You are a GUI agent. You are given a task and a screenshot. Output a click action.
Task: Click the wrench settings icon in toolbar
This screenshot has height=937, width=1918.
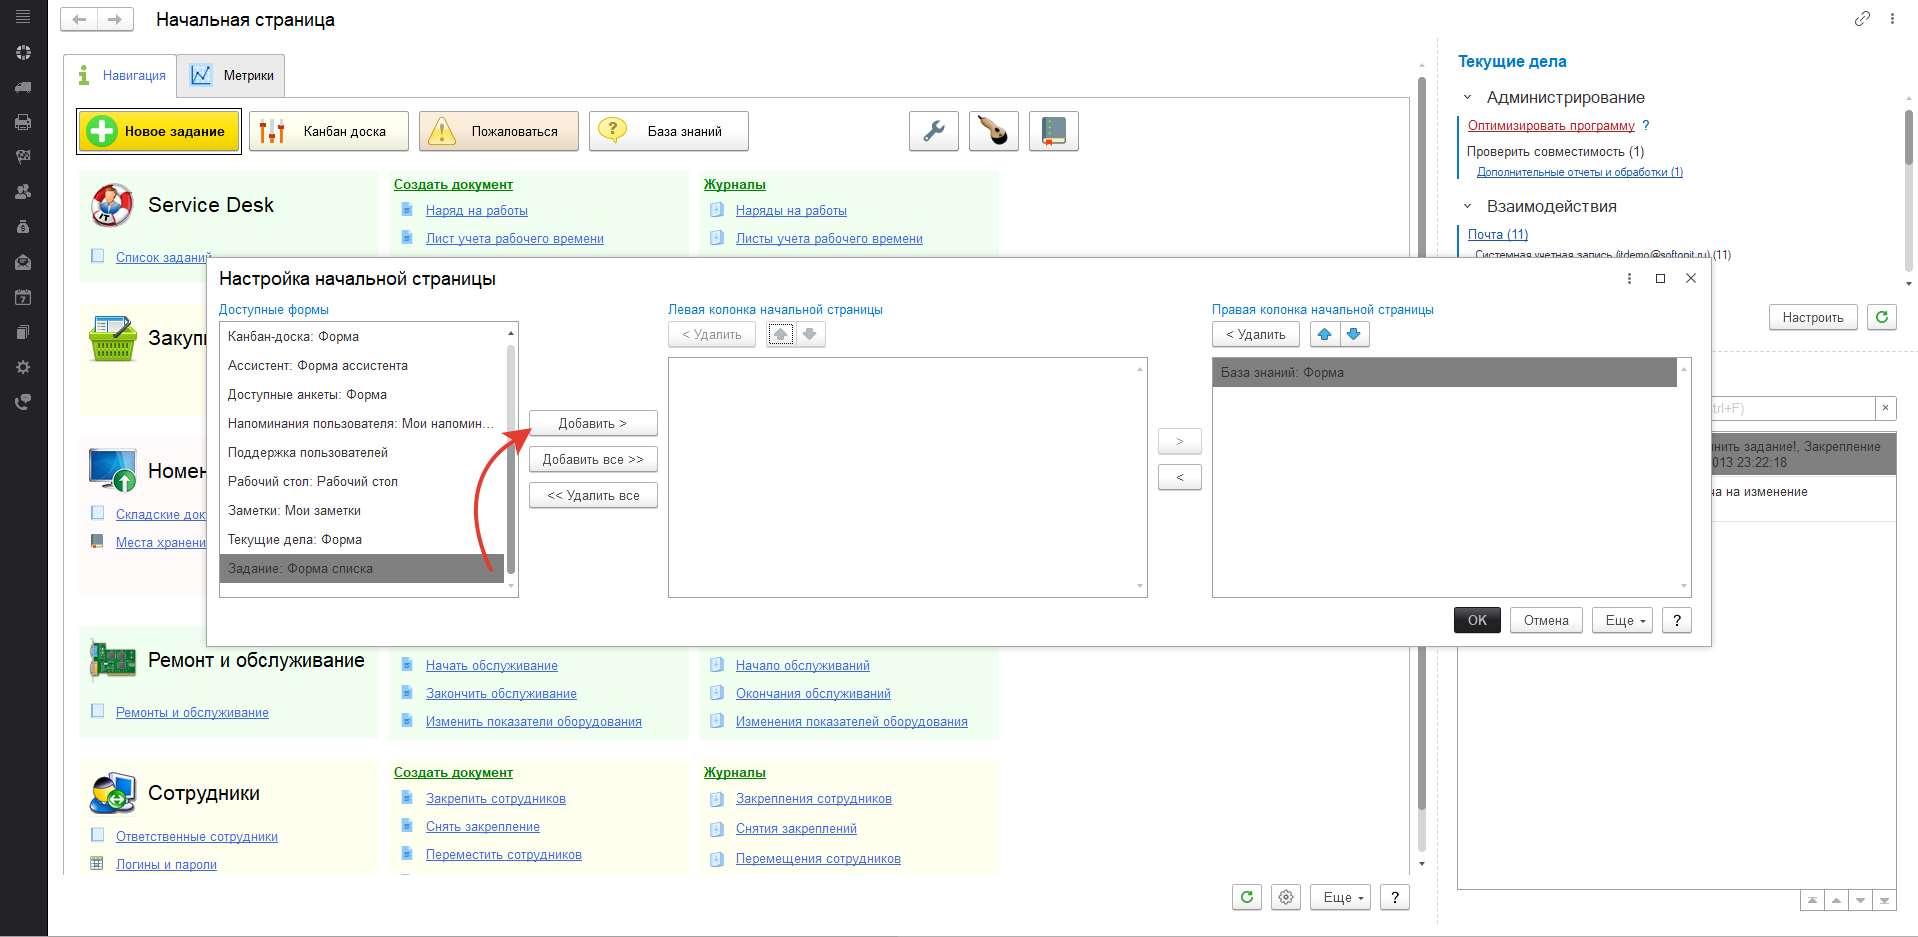(x=933, y=131)
